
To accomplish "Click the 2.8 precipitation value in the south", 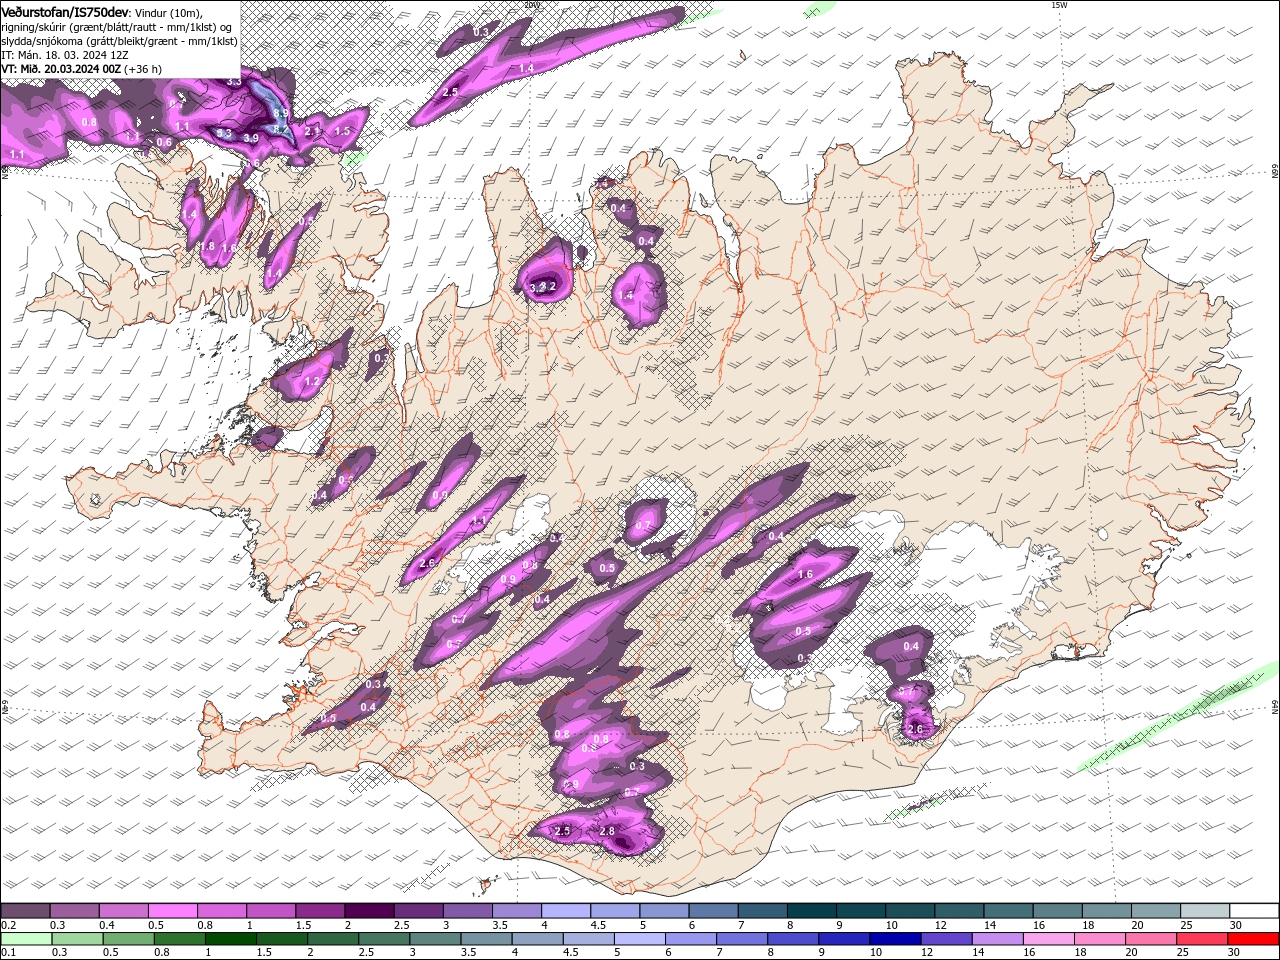I will pos(607,831).
